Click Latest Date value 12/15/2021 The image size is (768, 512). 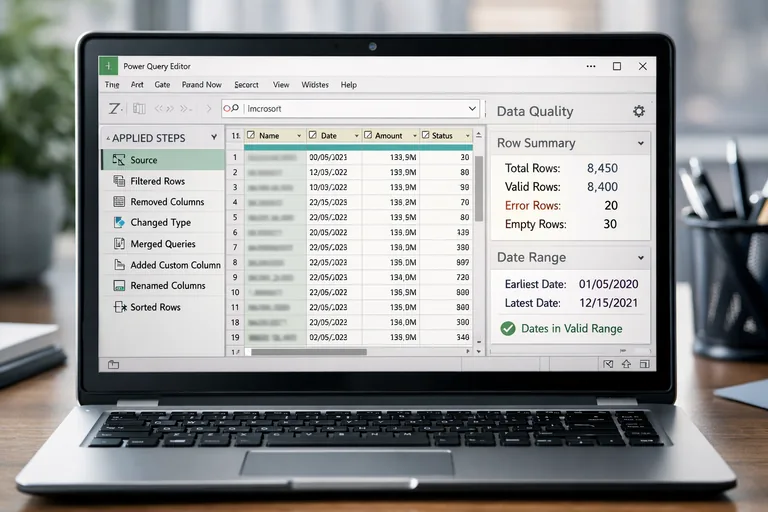[608, 303]
